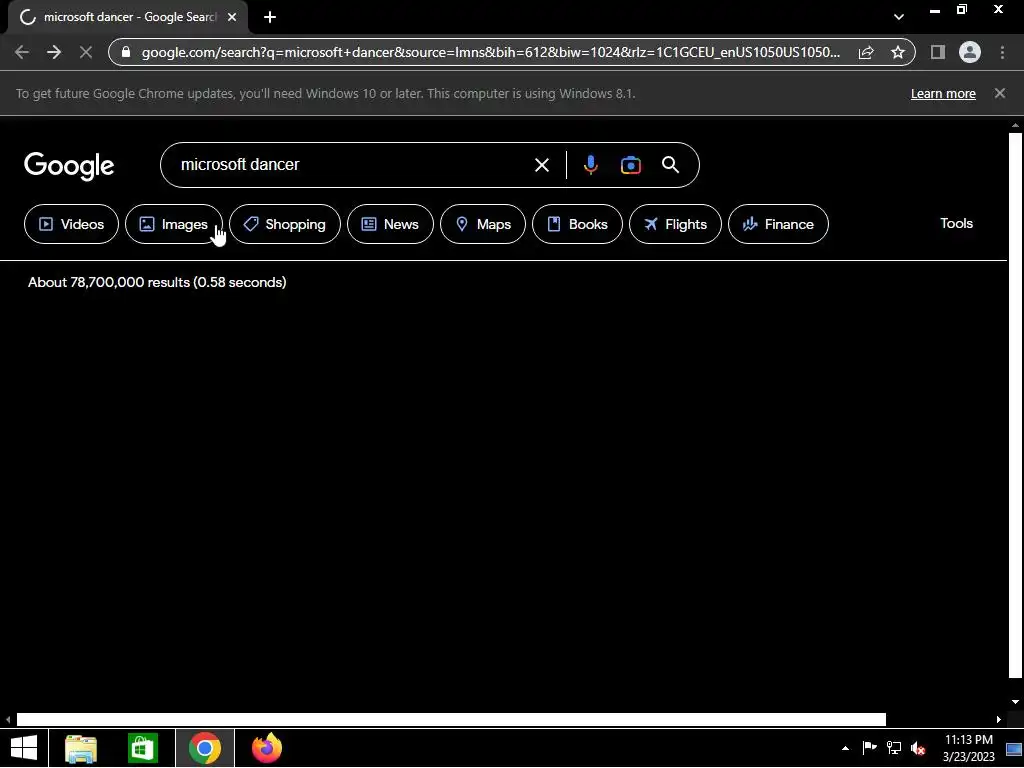Image resolution: width=1024 pixels, height=768 pixels.
Task: Filter results by Shopping
Action: pyautogui.click(x=285, y=224)
